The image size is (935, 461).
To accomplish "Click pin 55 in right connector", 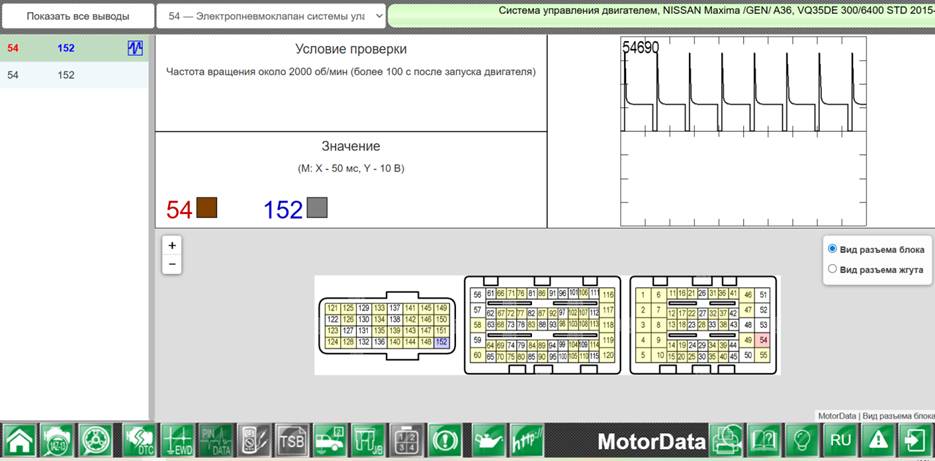I will pos(764,355).
